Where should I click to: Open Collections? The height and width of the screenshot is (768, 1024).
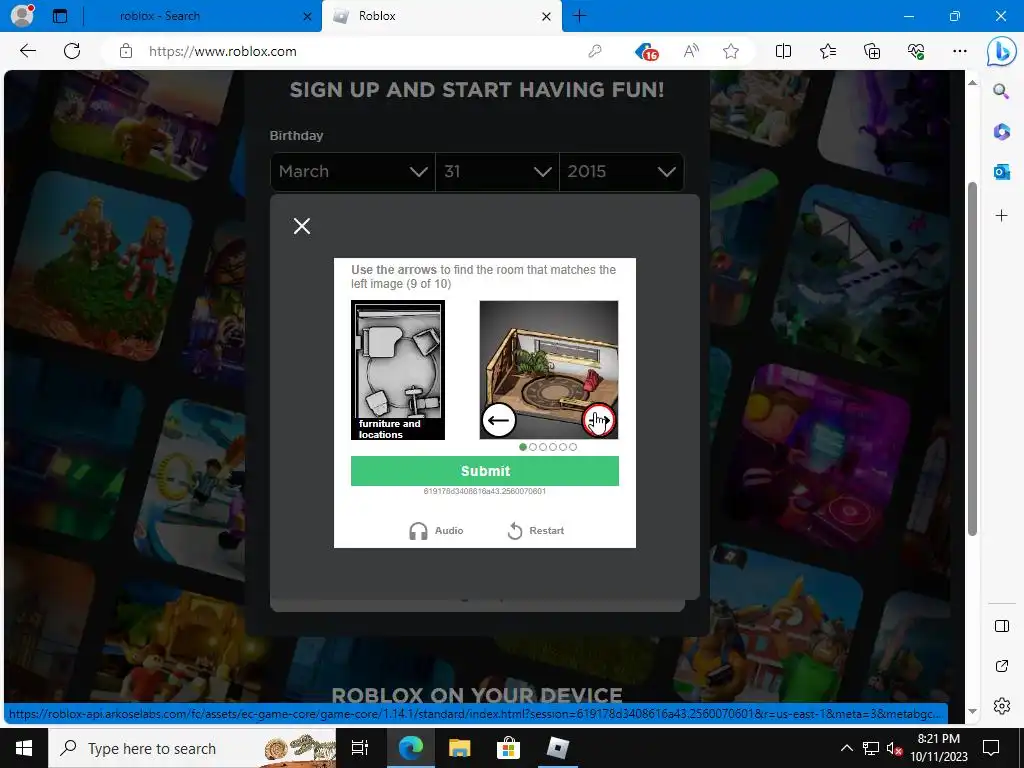pos(872,51)
